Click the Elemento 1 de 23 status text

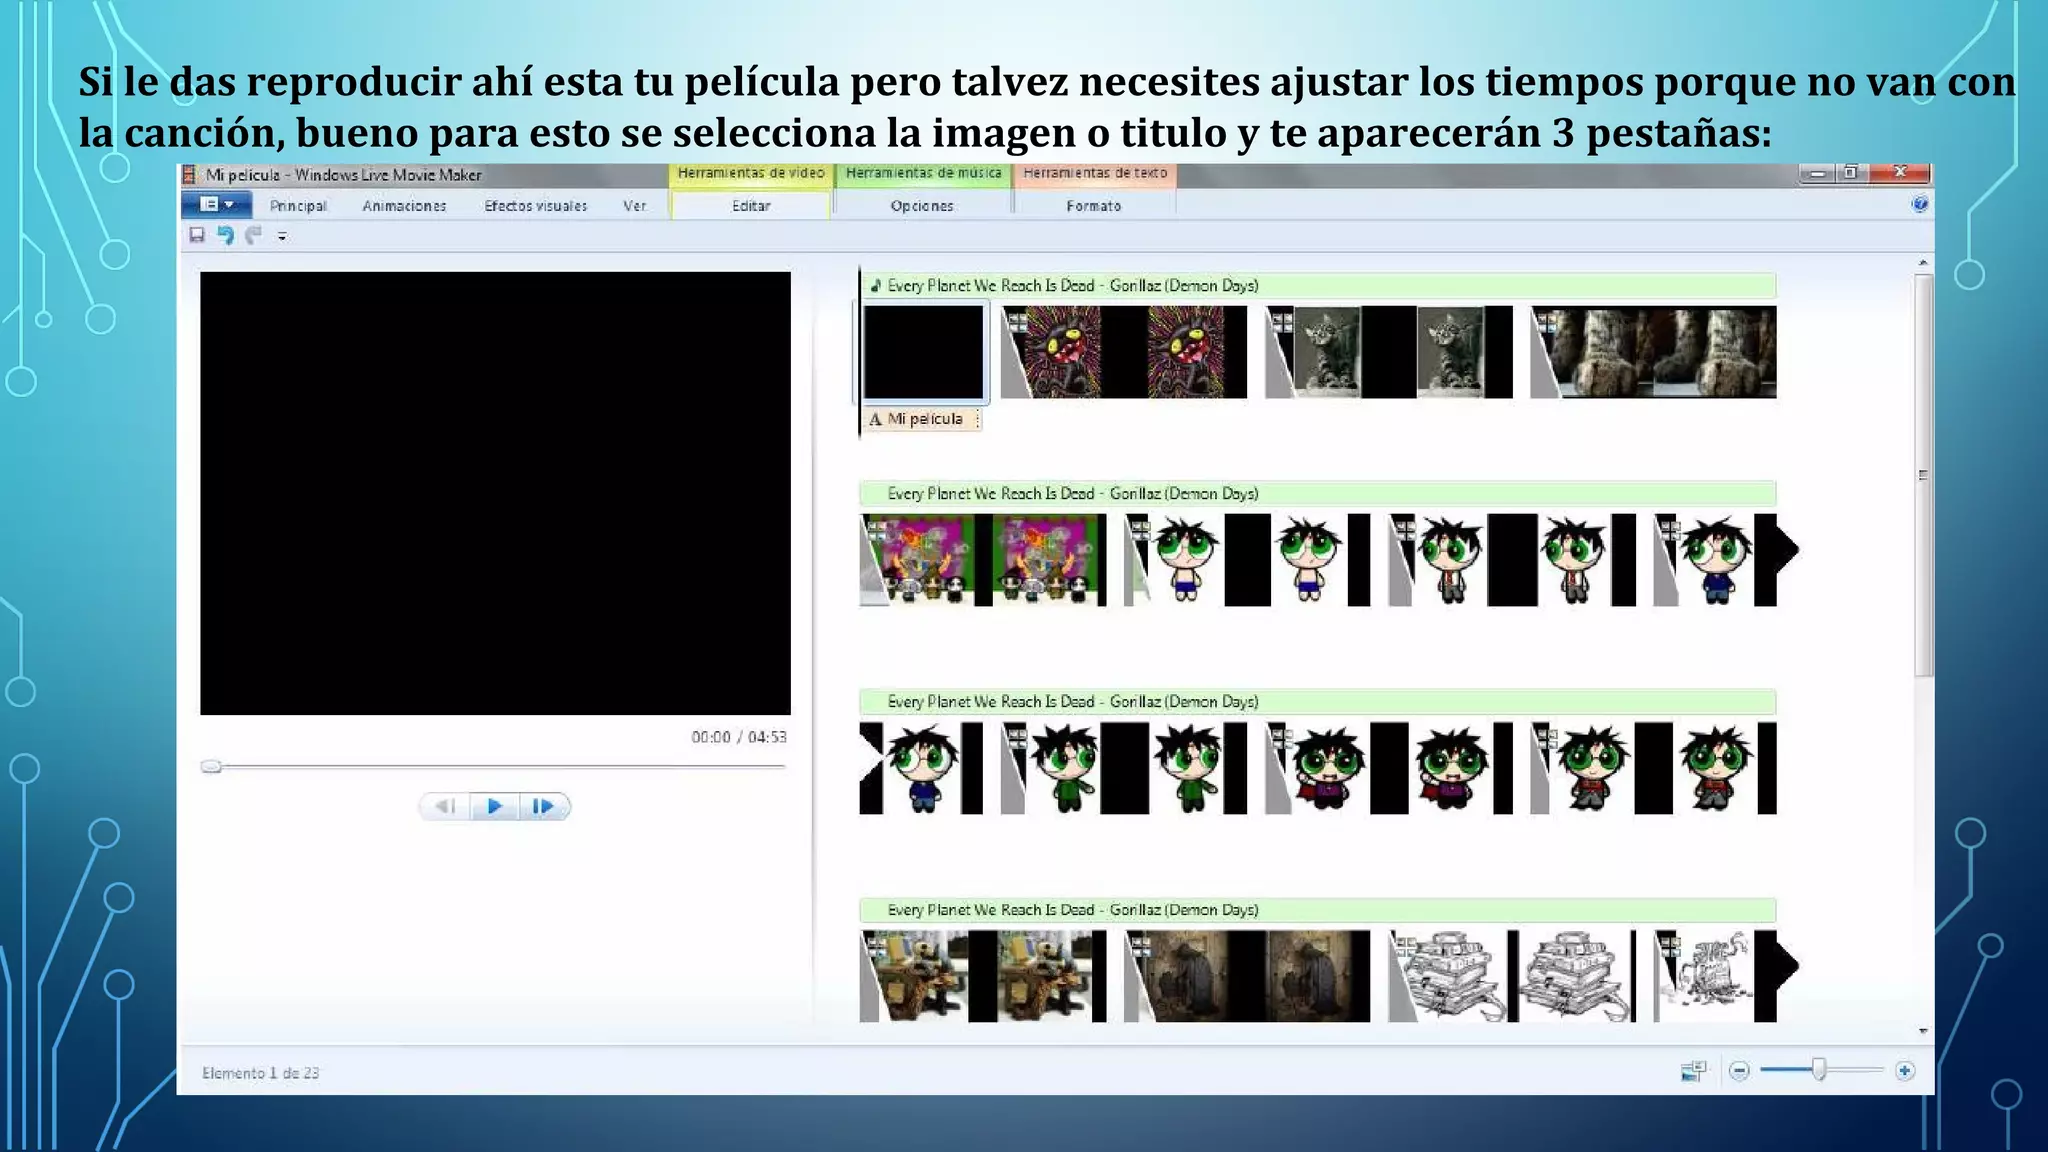click(260, 1073)
